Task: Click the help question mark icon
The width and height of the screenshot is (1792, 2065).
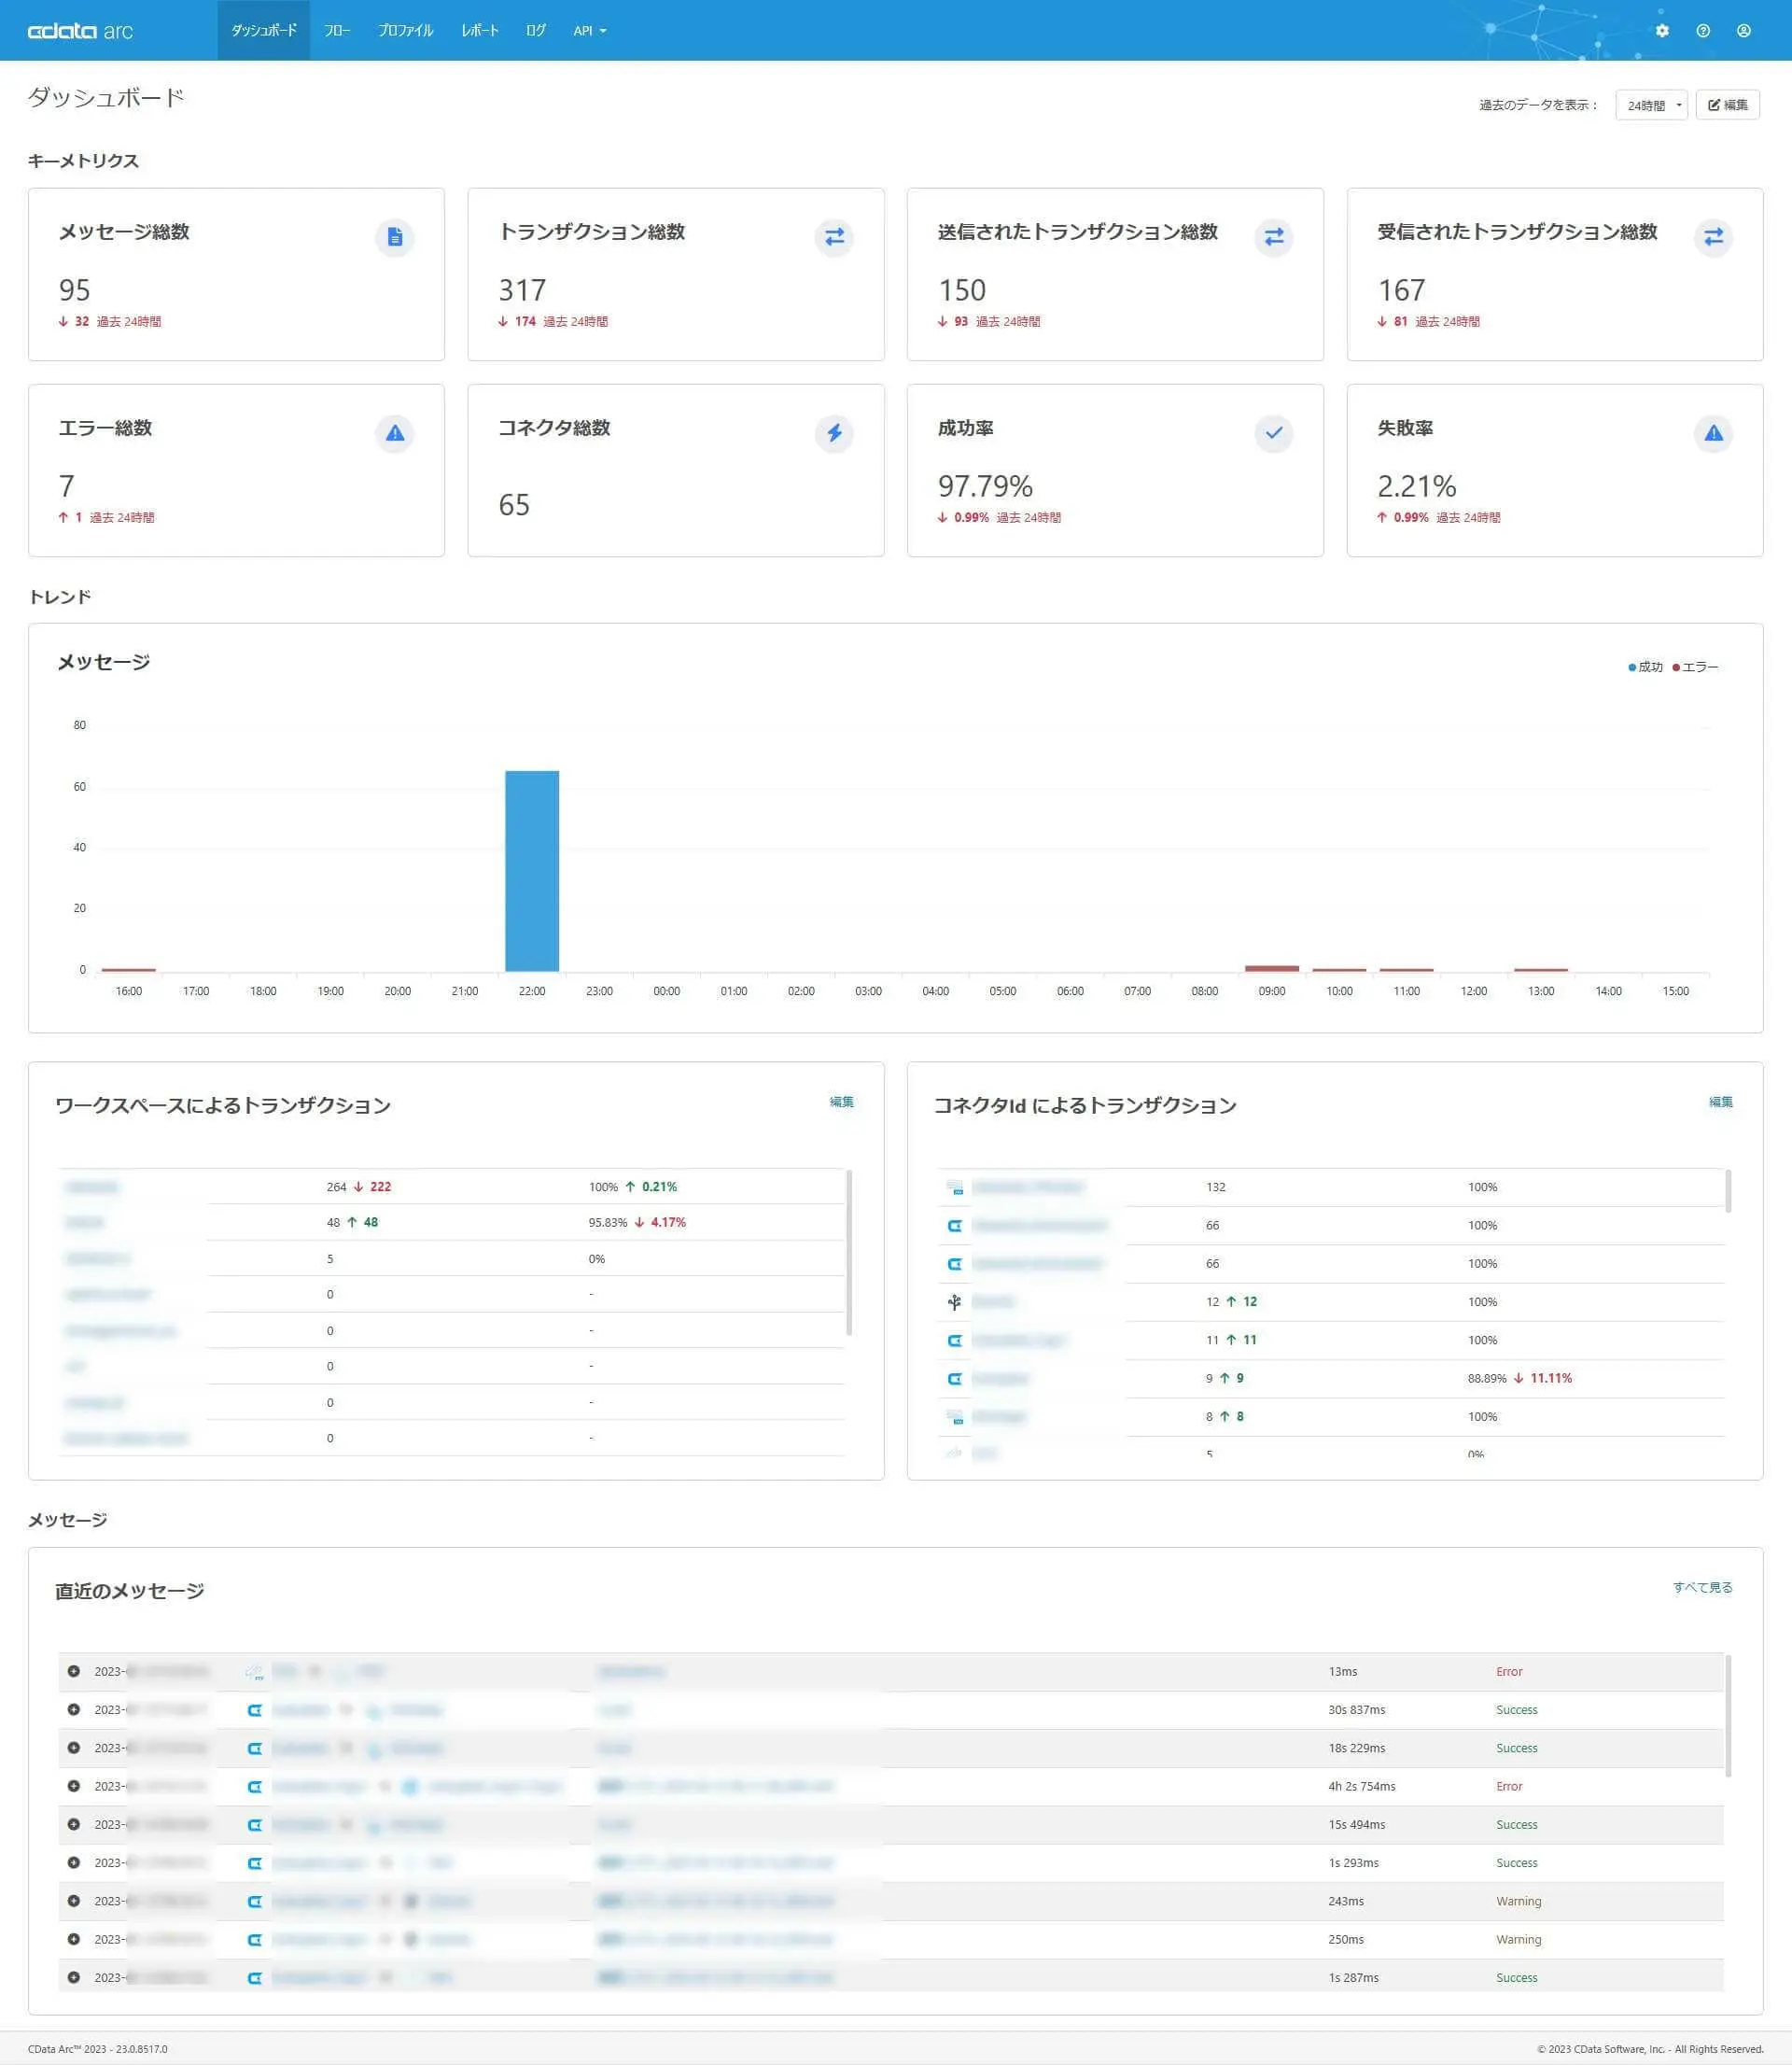Action: 1703,31
